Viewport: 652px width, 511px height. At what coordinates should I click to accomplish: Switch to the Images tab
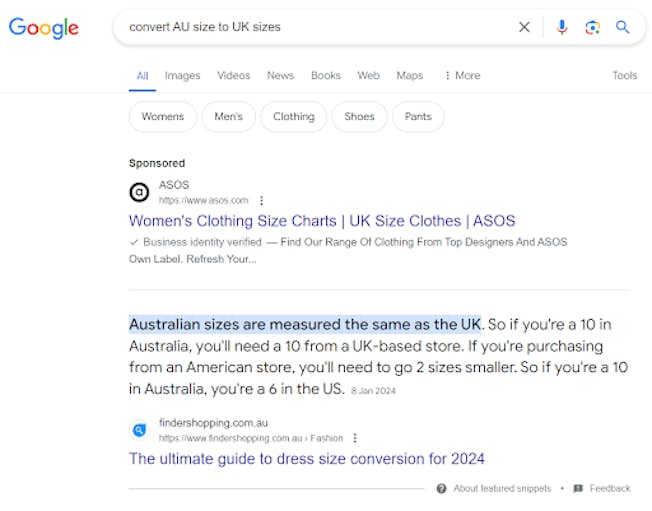pos(182,75)
